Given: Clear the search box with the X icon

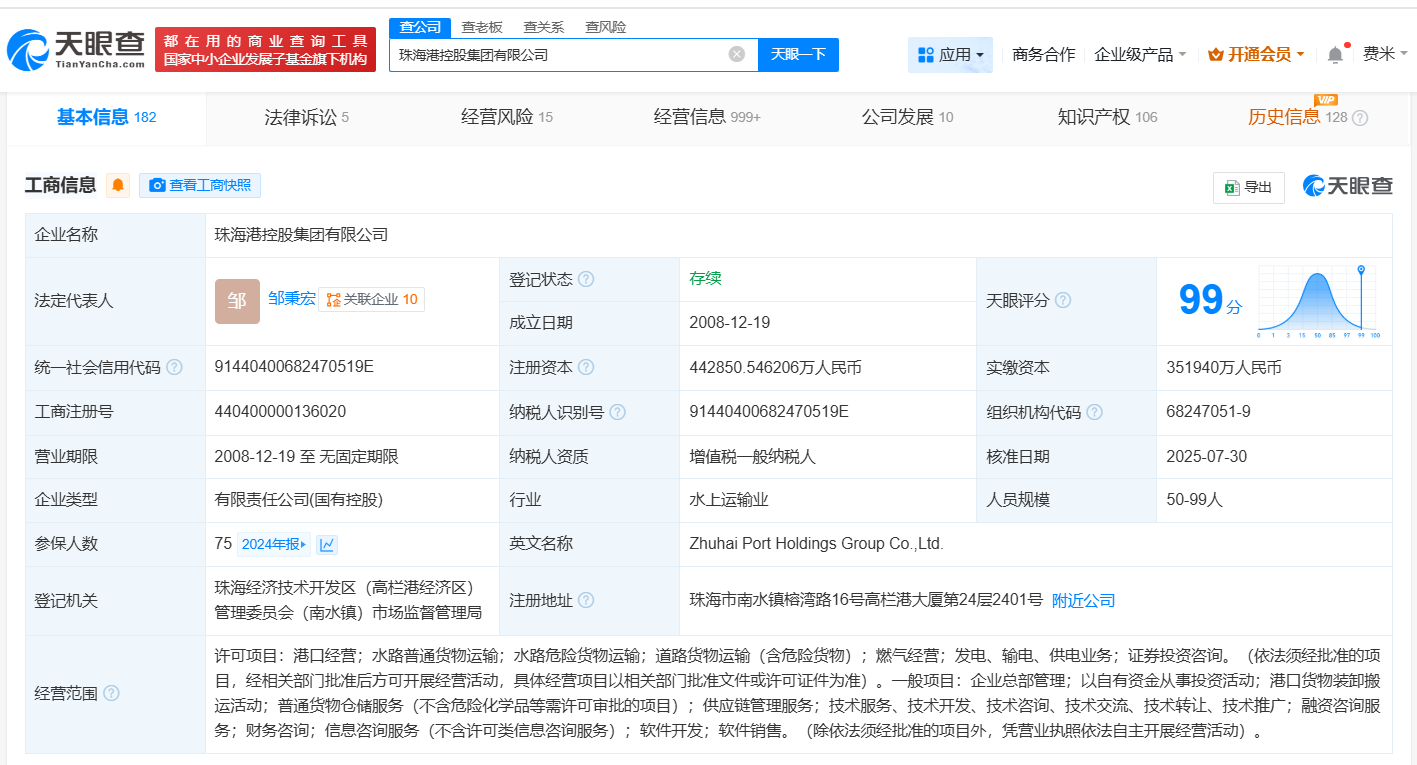Looking at the screenshot, I should coord(737,55).
